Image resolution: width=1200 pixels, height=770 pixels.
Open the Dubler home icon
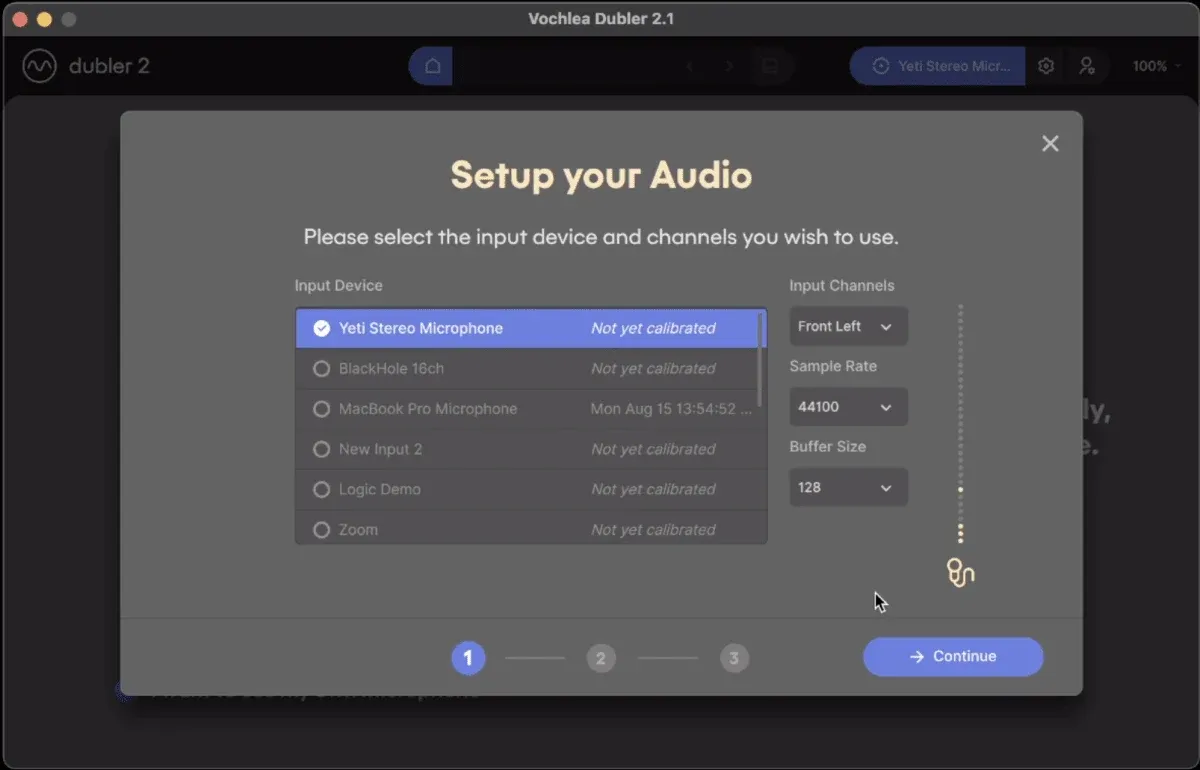pyautogui.click(x=432, y=66)
